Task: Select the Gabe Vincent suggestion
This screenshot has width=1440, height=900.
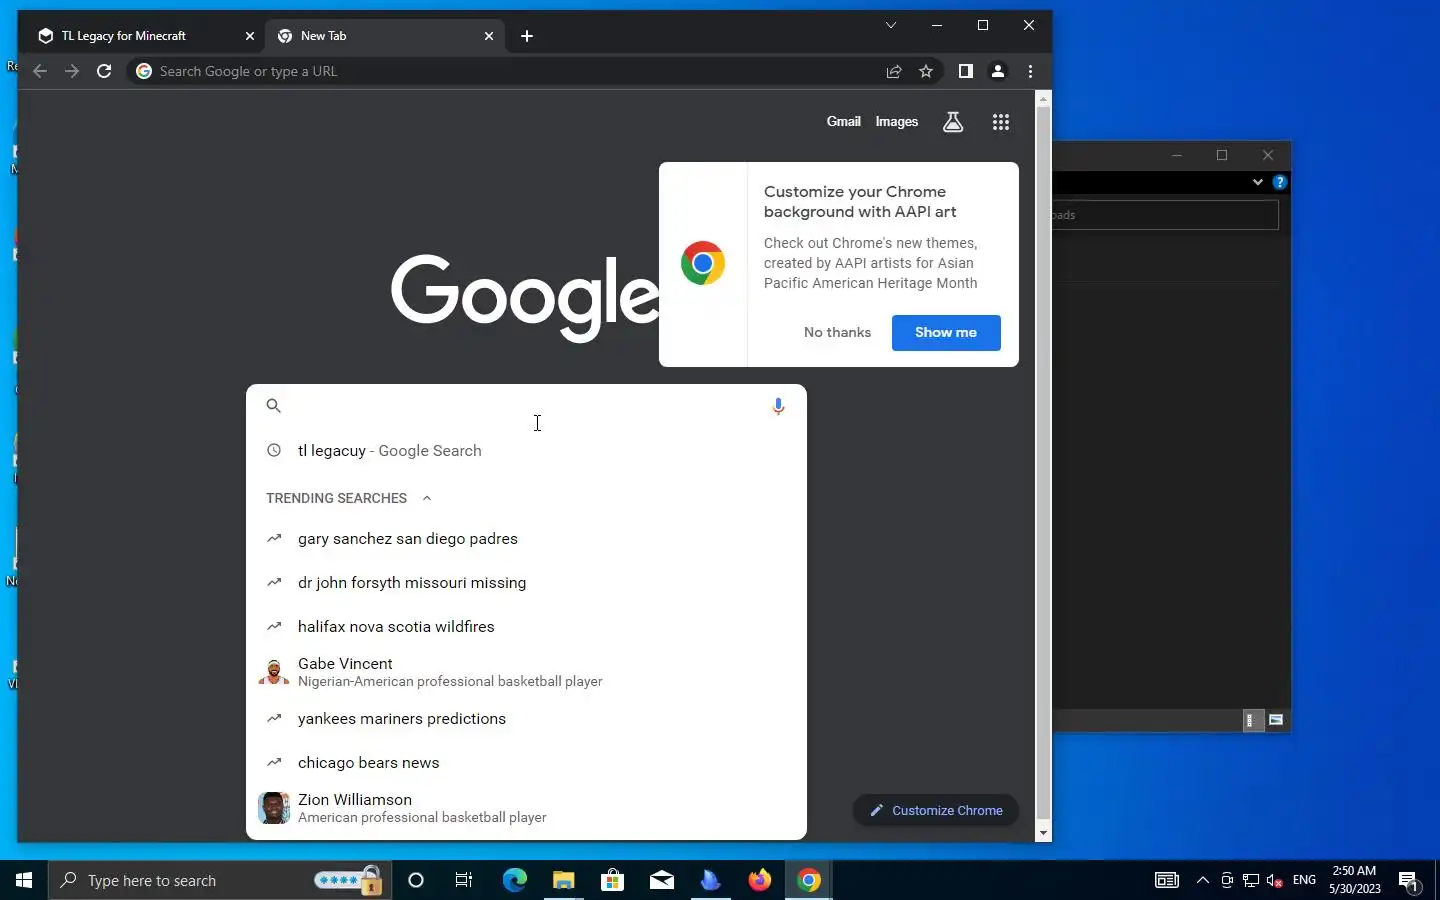Action: (526, 672)
